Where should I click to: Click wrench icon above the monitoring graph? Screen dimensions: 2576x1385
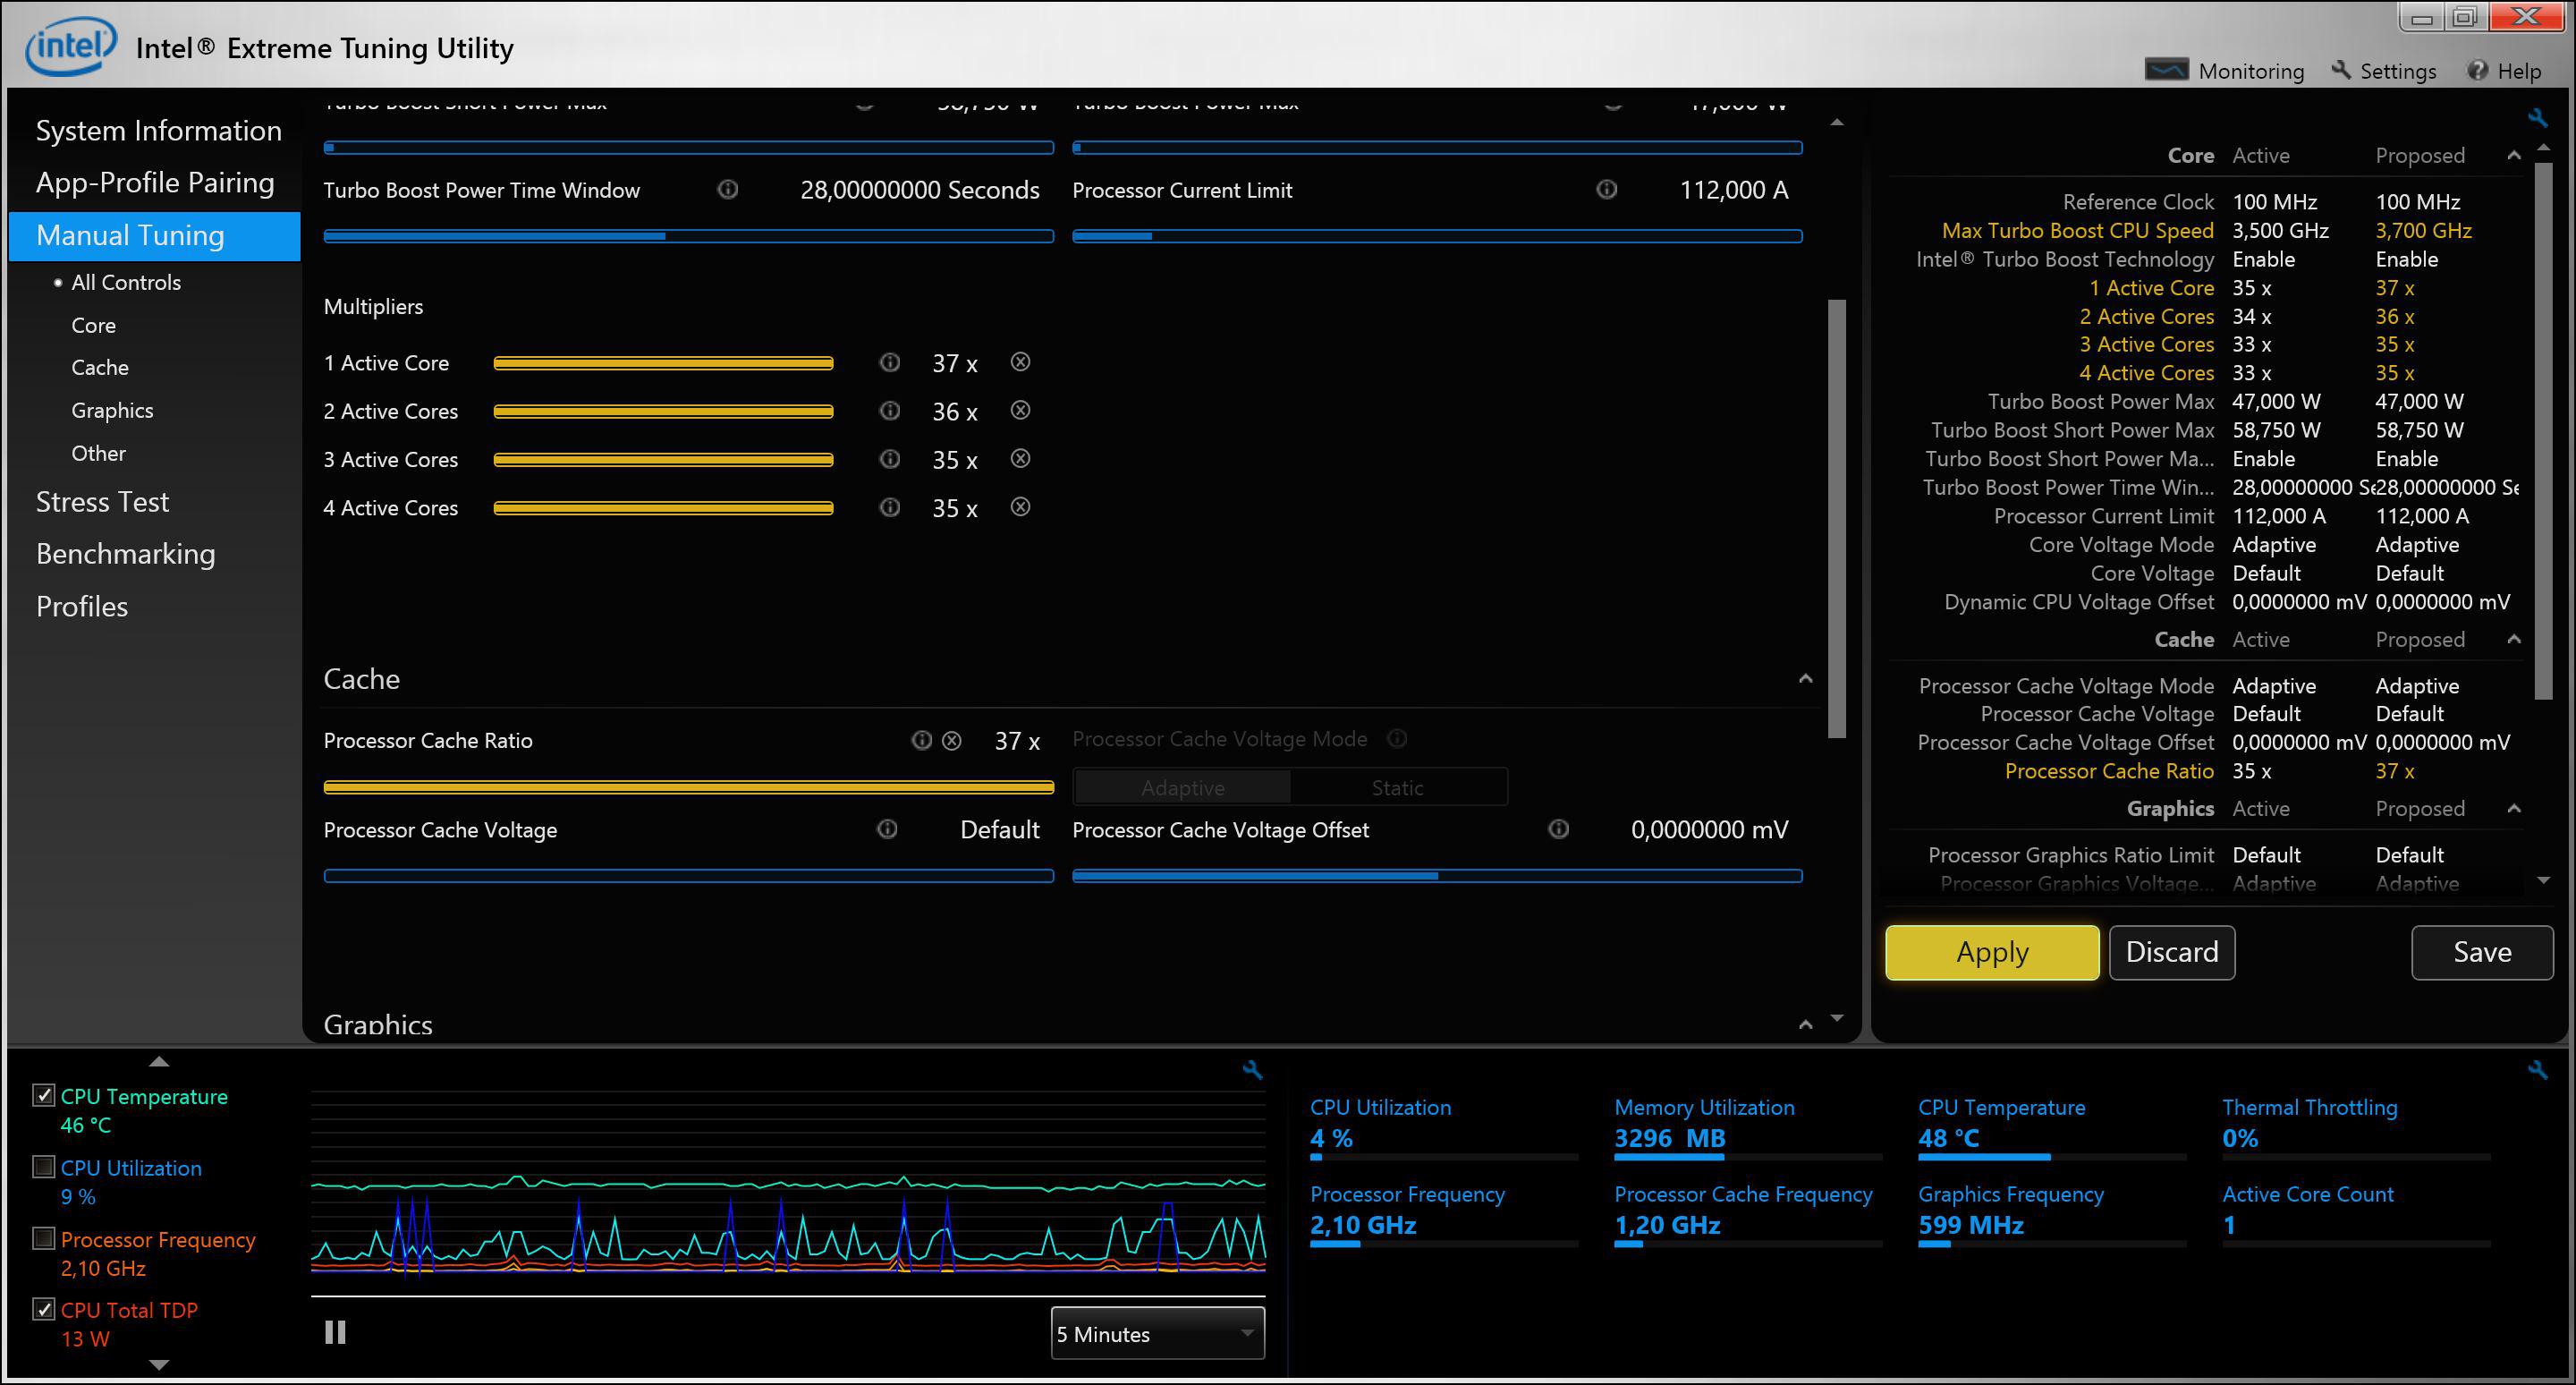(1252, 1069)
